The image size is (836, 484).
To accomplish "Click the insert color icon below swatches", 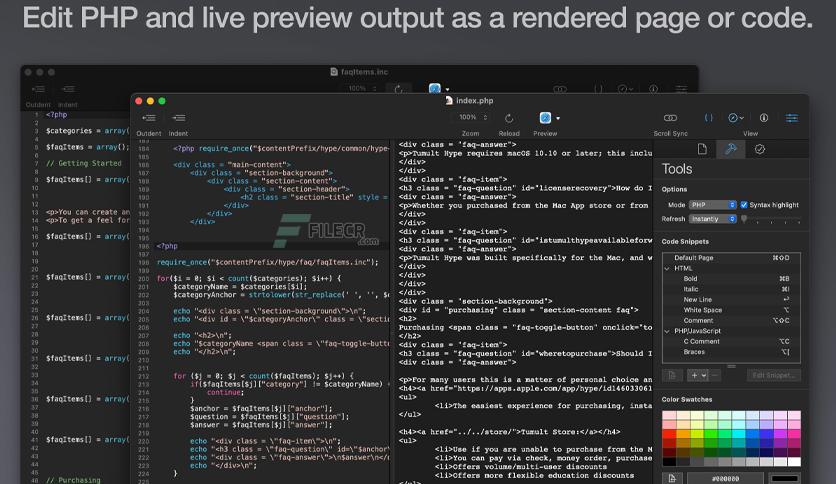I will click(x=672, y=479).
